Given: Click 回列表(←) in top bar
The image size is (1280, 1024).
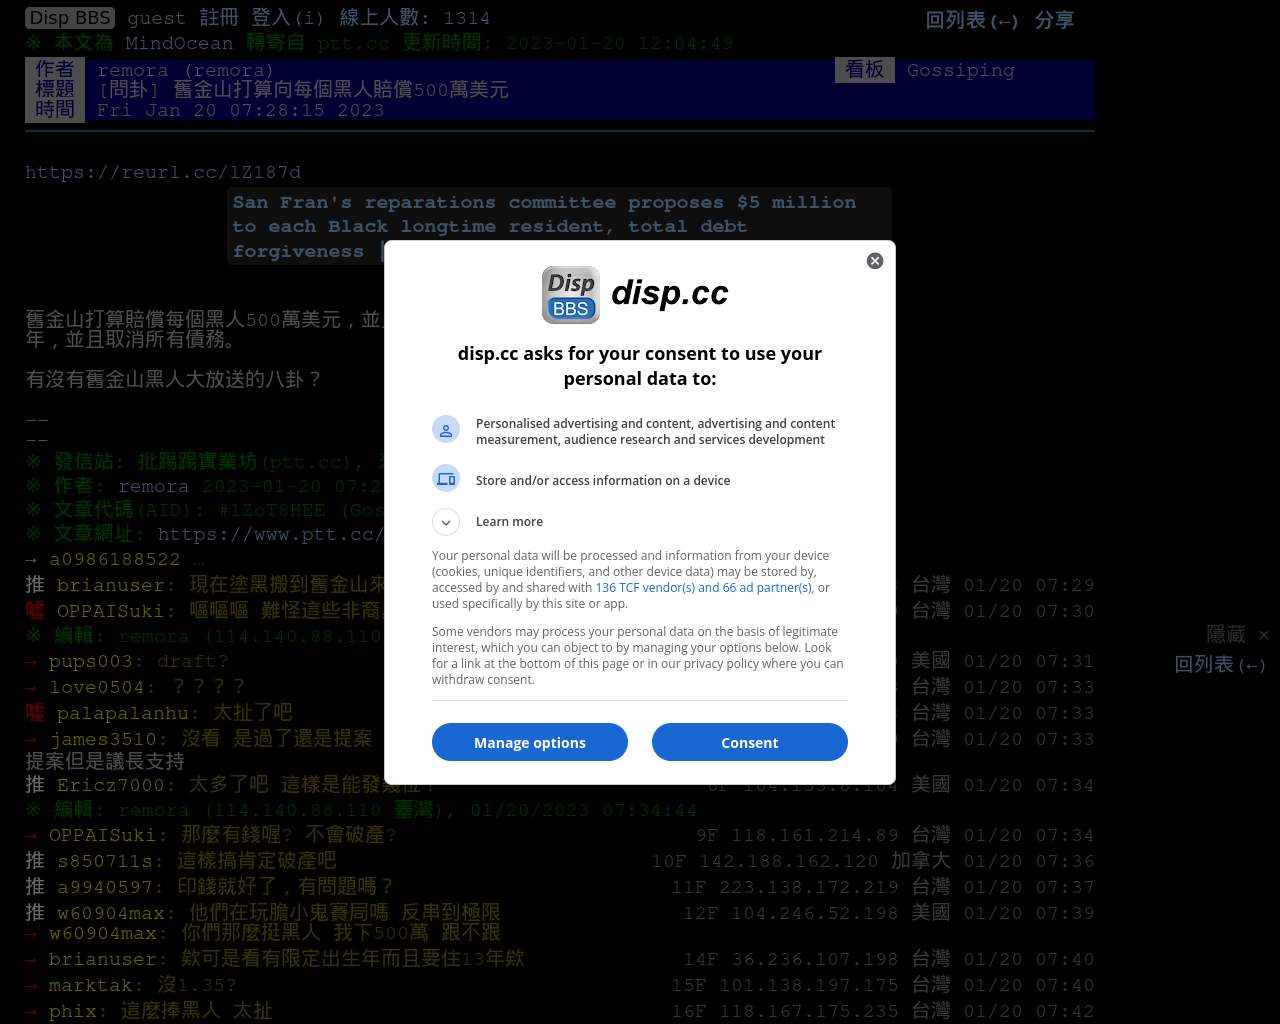Looking at the screenshot, I should click(x=971, y=20).
